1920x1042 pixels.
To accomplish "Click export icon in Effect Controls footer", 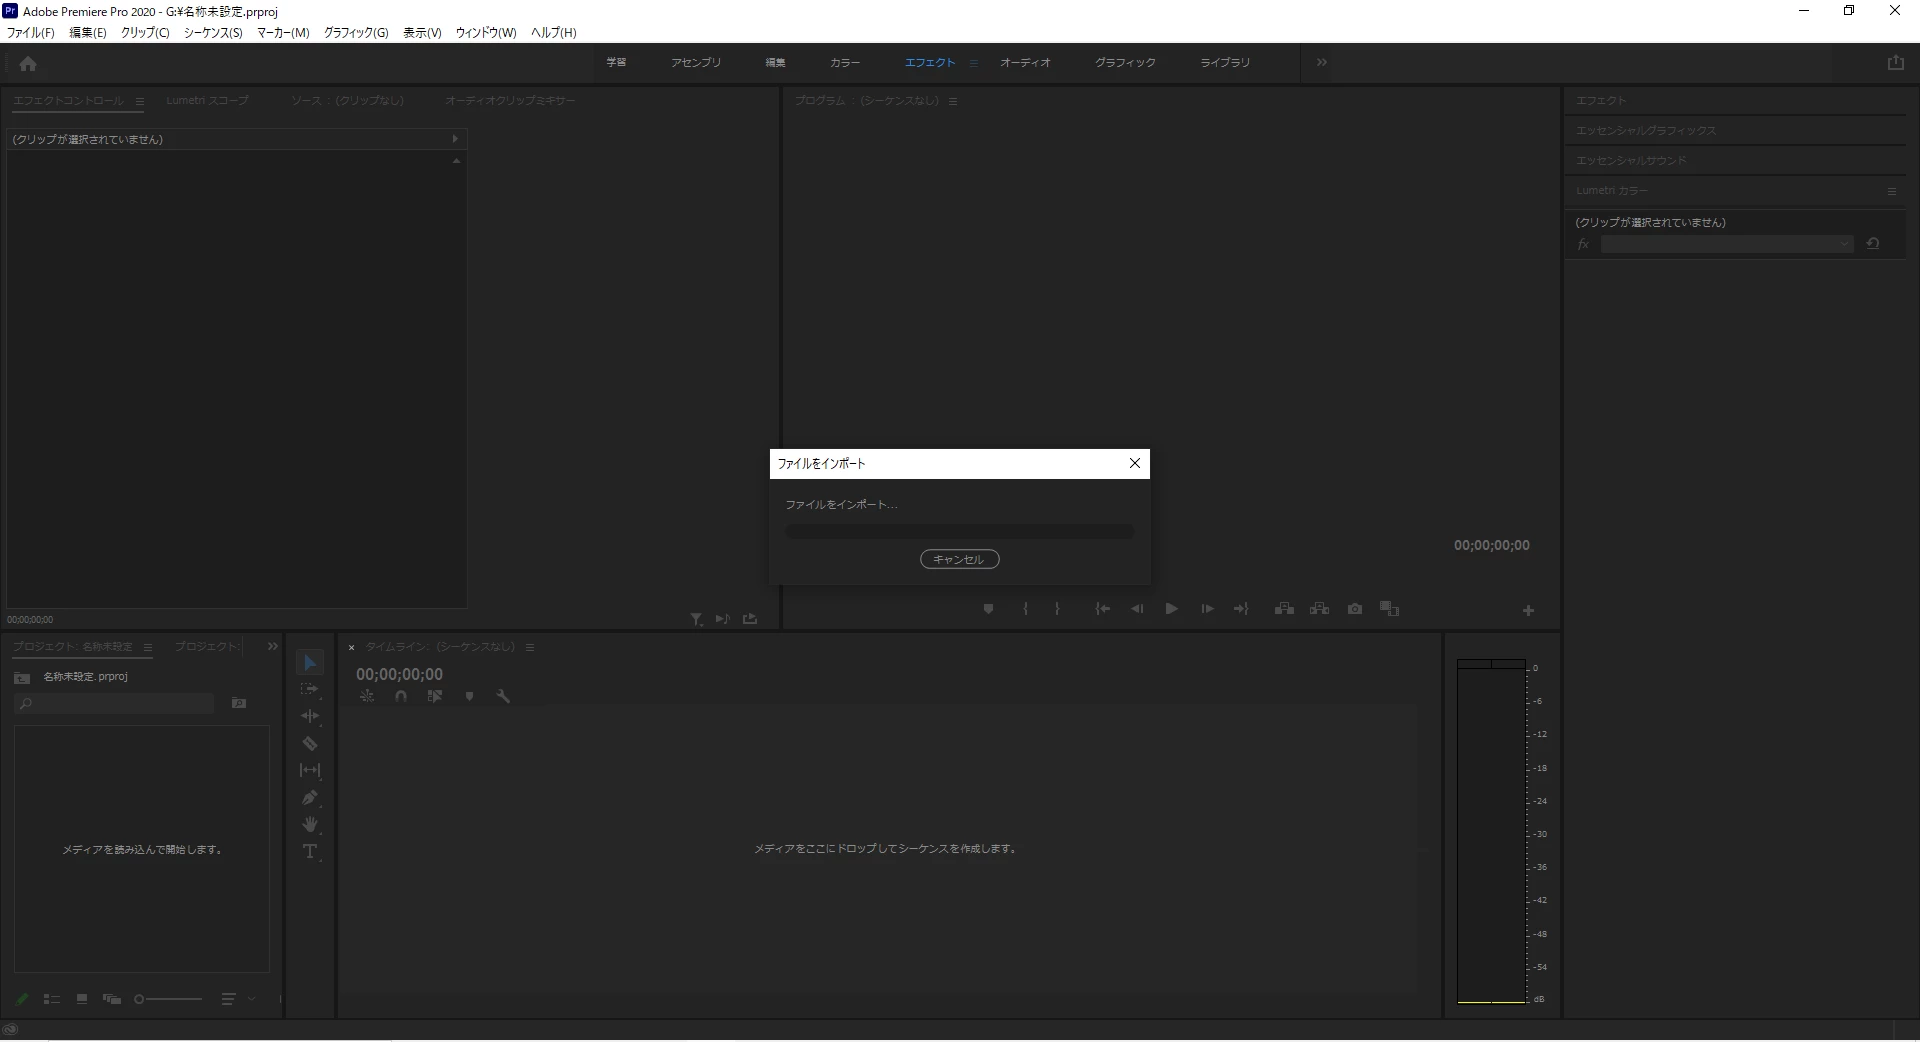I will click(x=750, y=620).
